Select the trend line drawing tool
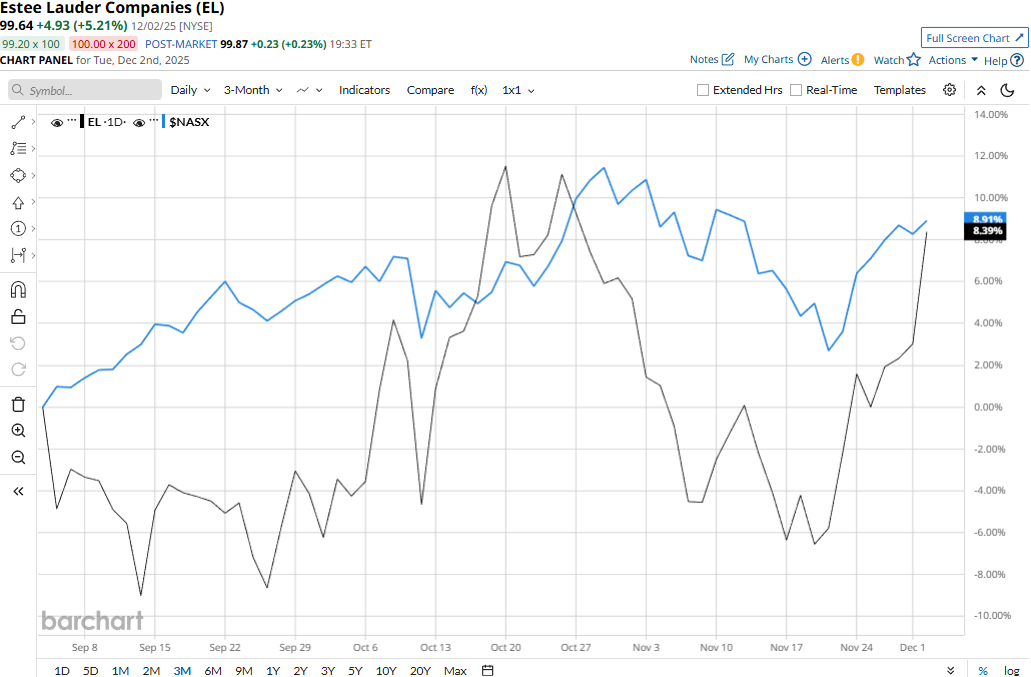The height and width of the screenshot is (677, 1031). click(18, 122)
